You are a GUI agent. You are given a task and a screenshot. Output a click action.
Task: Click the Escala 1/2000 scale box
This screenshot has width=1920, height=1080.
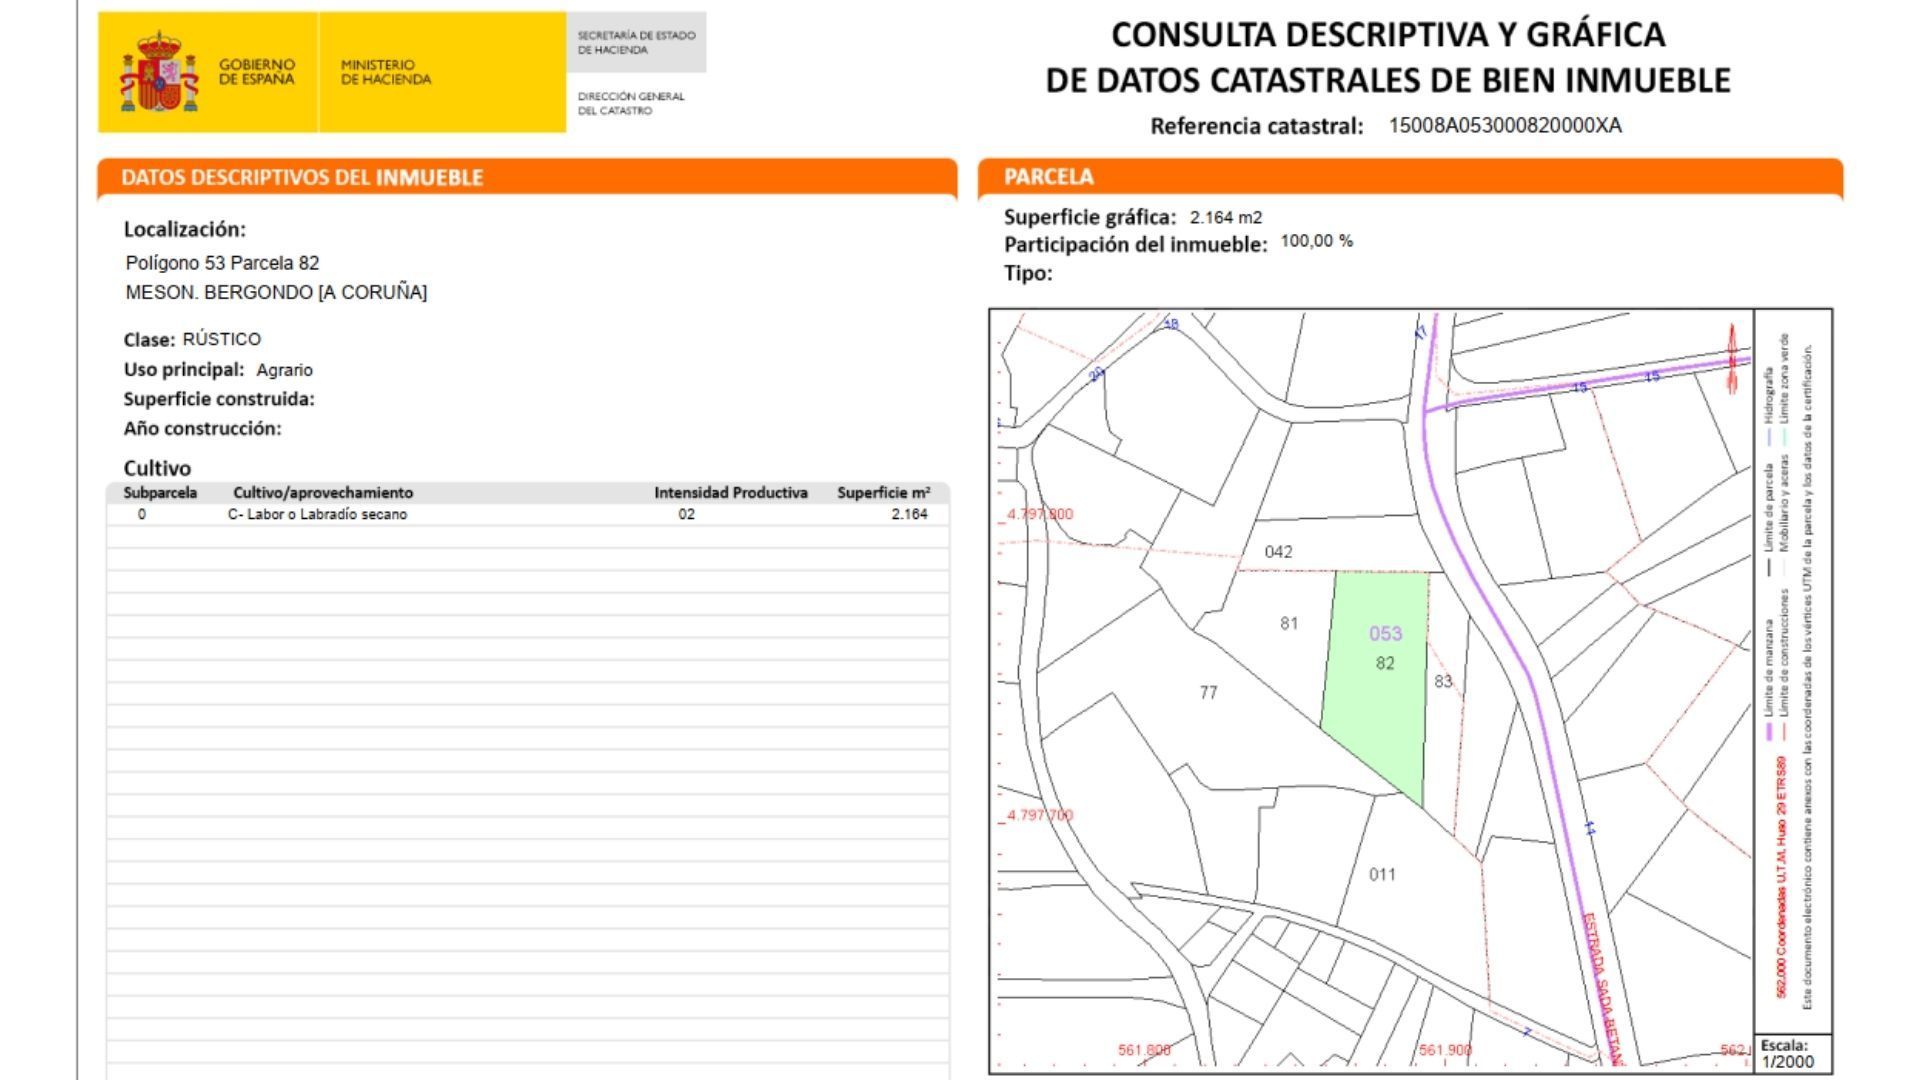(1792, 1054)
